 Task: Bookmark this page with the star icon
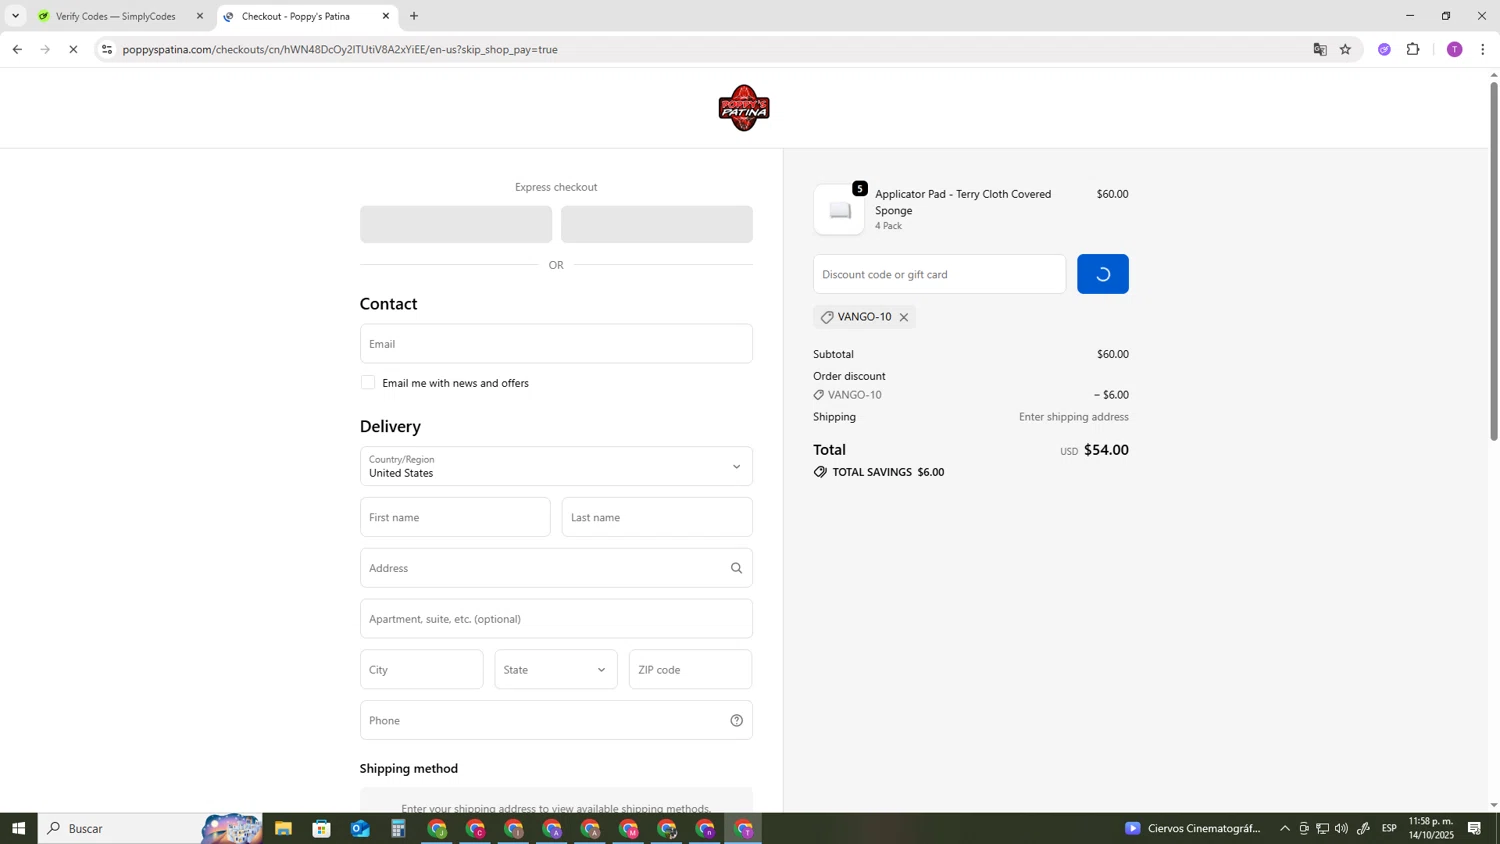(x=1346, y=49)
